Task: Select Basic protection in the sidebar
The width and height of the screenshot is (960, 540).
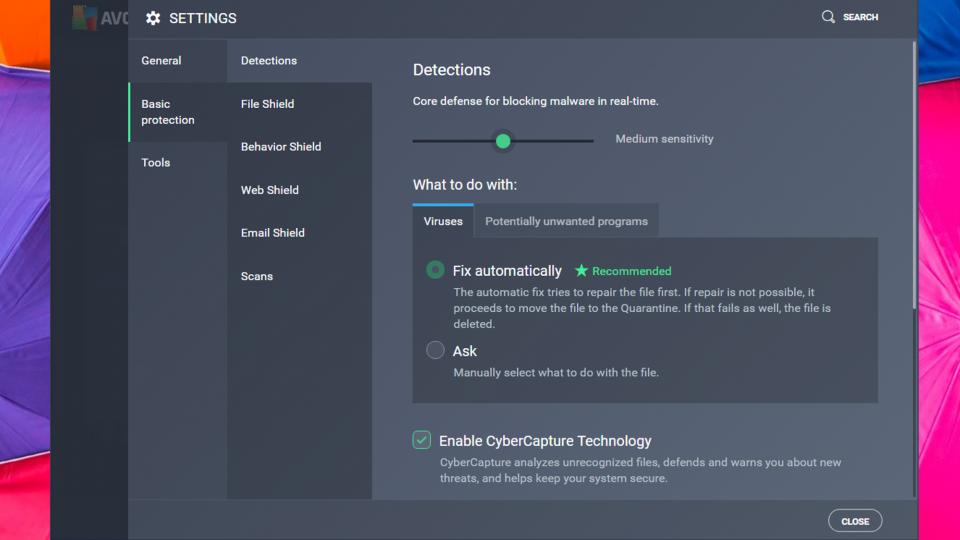Action: click(x=168, y=112)
